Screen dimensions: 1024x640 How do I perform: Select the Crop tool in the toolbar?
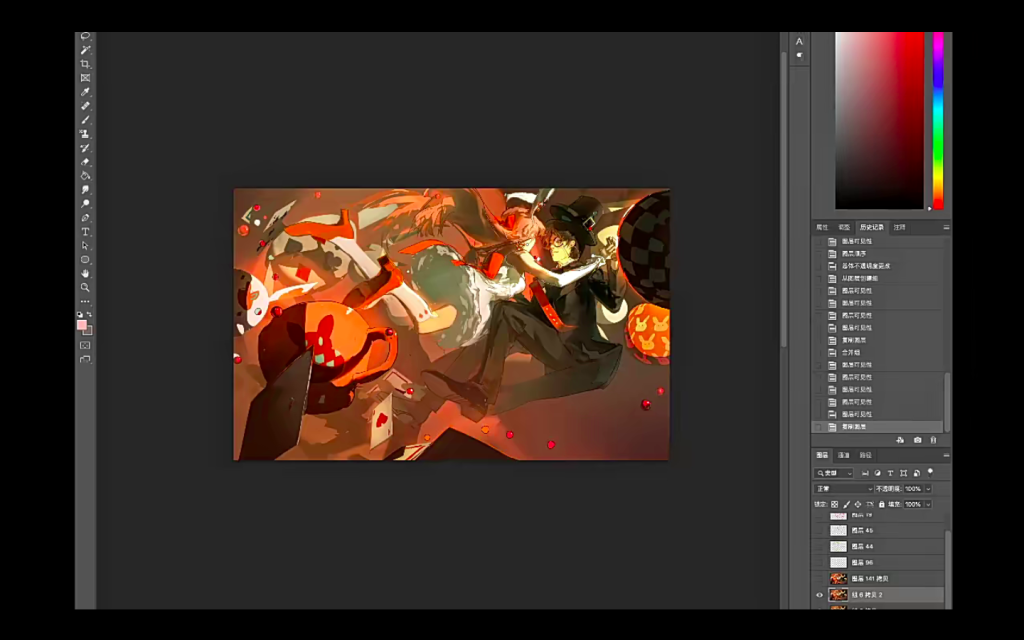85,64
